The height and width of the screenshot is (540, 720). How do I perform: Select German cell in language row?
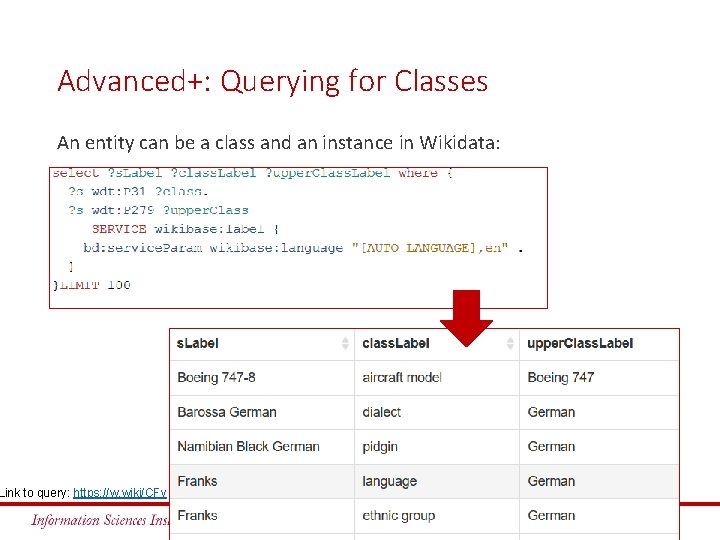[x=599, y=481]
